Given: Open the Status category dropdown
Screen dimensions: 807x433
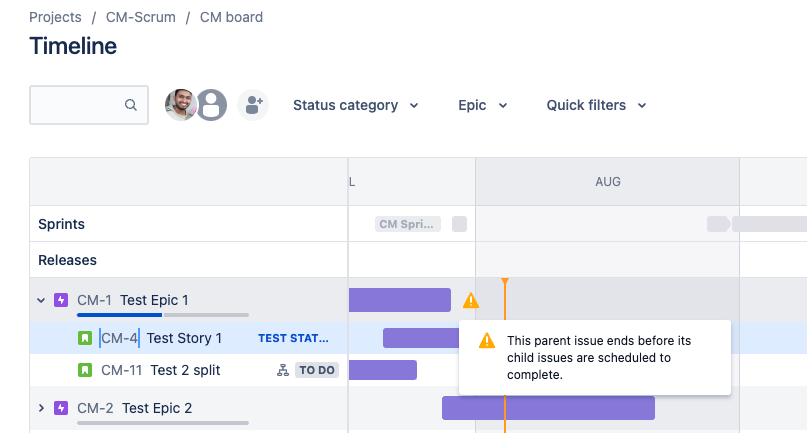Looking at the screenshot, I should click(355, 105).
